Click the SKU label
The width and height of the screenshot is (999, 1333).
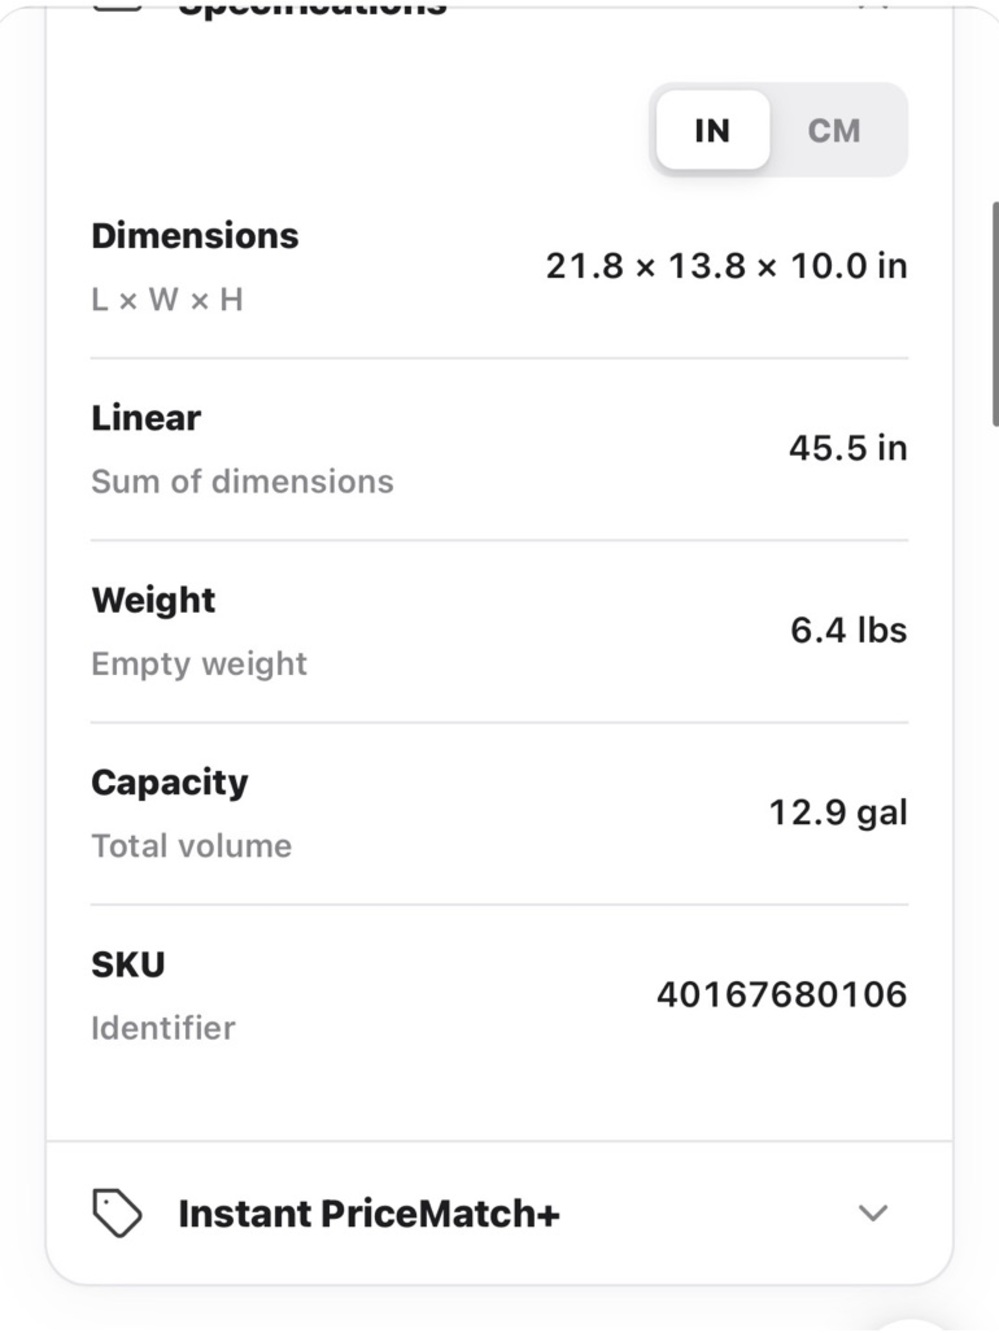tap(128, 964)
